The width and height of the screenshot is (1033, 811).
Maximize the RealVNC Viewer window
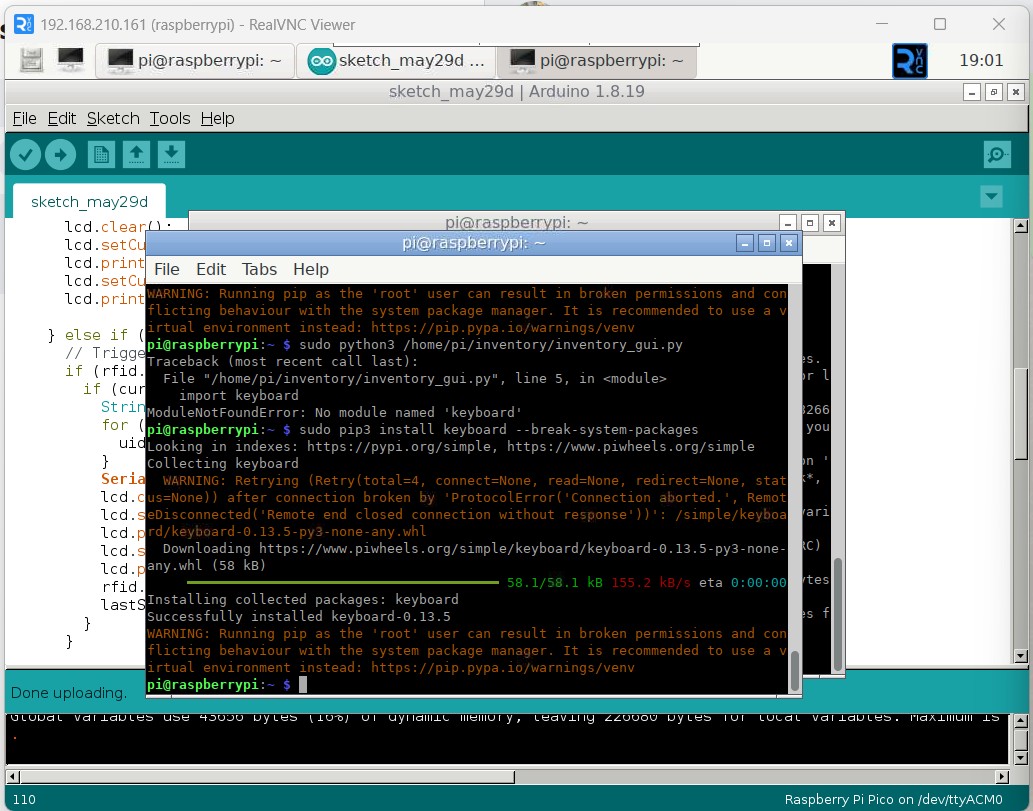(x=940, y=24)
